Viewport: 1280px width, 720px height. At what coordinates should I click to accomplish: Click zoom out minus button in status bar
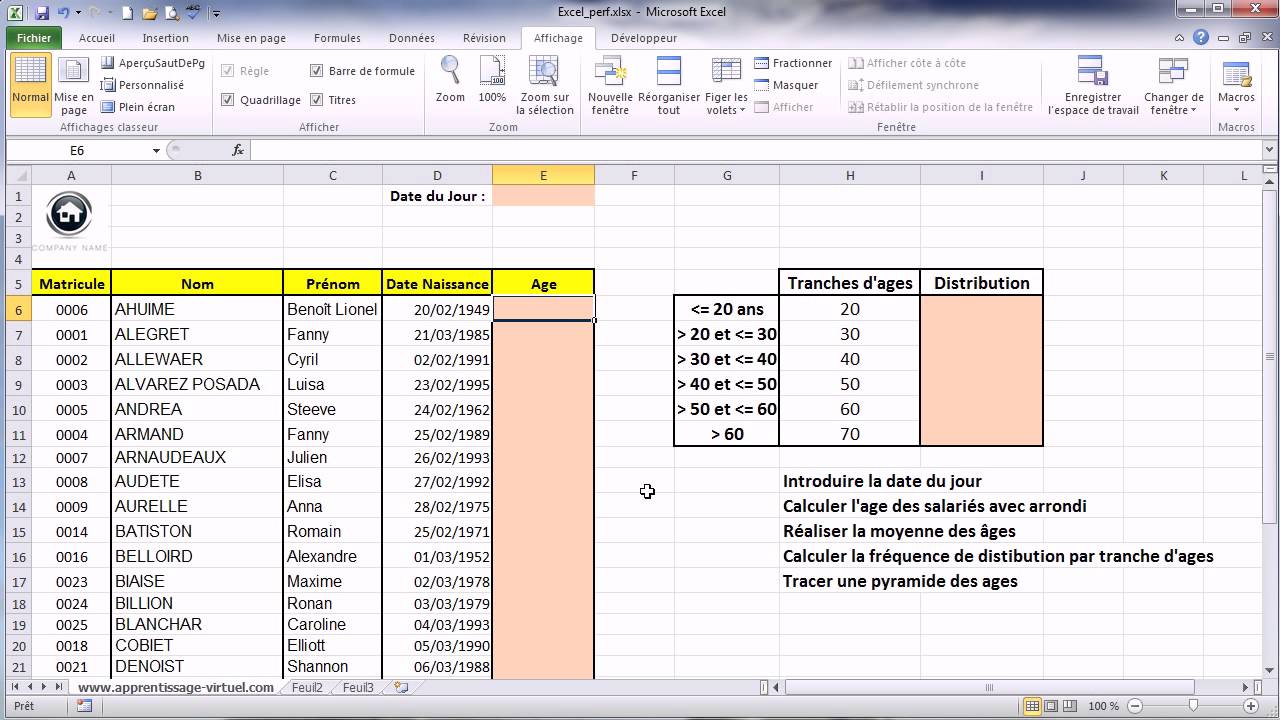[x=1133, y=706]
